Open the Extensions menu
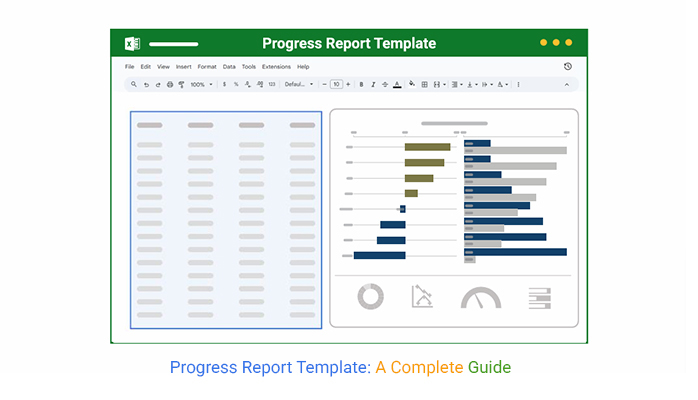 (x=276, y=66)
